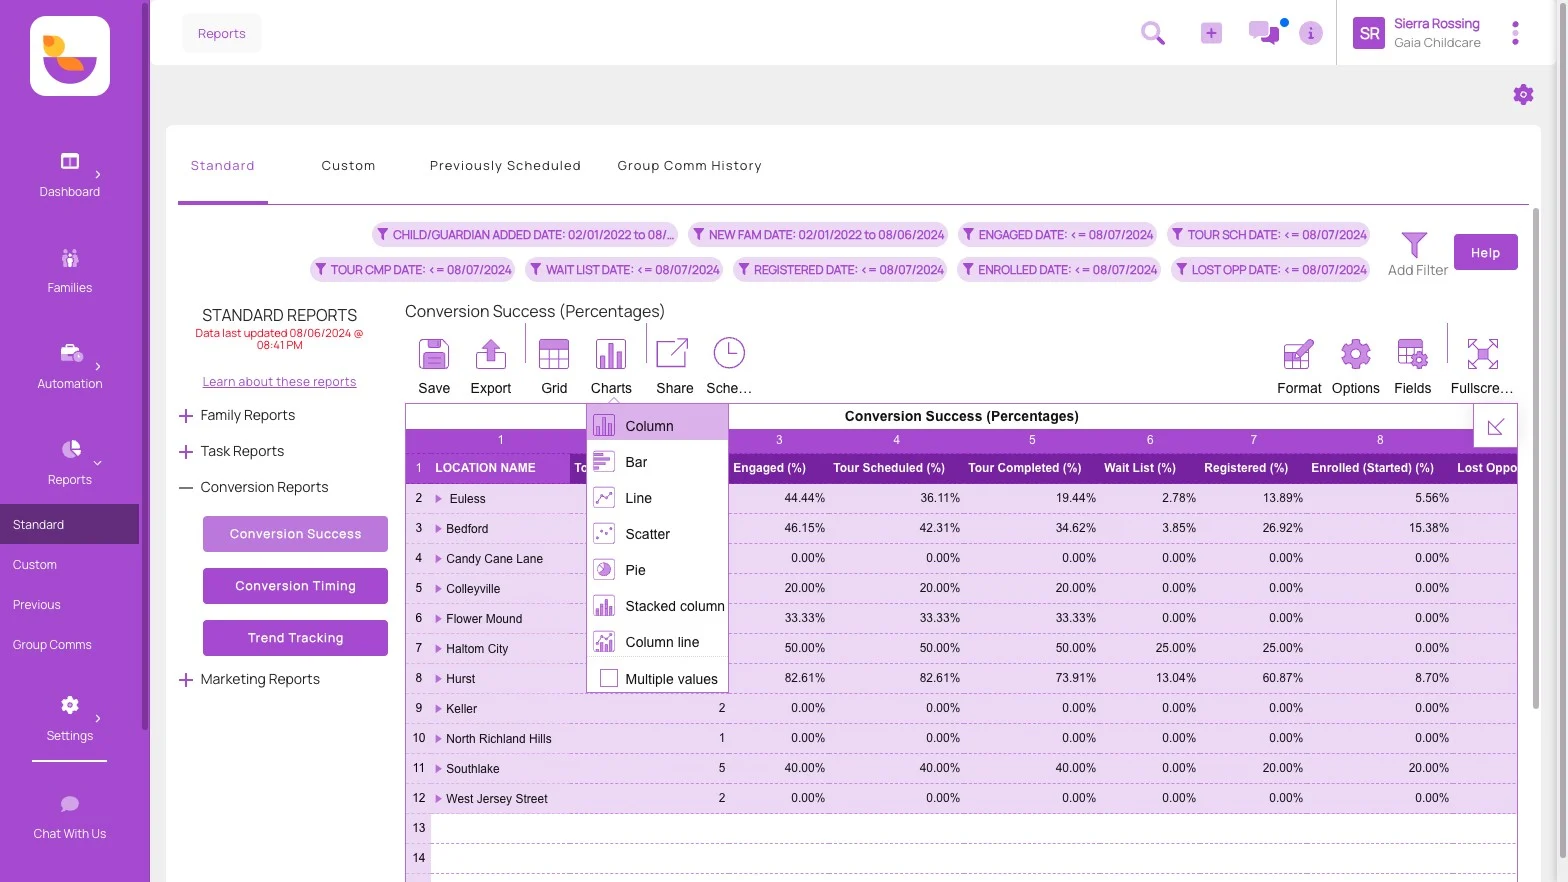Expand the Candy Cane Lane row

(x=438, y=558)
